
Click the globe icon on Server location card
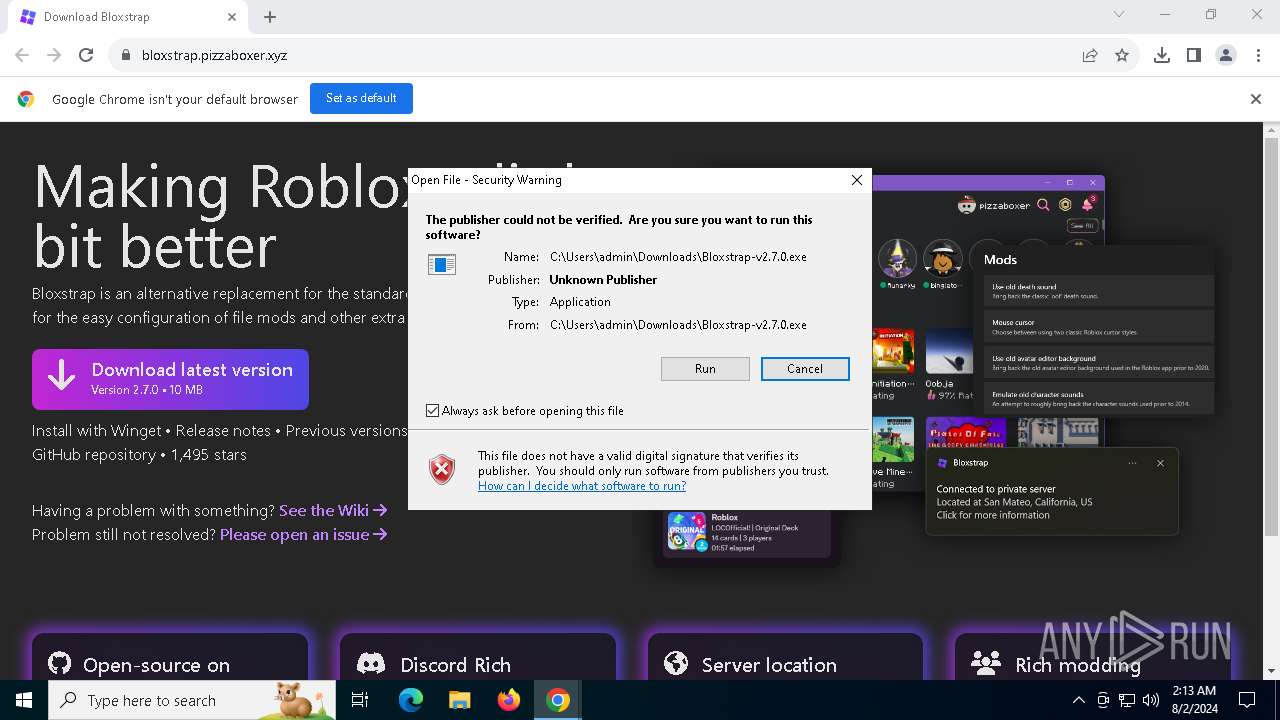[677, 664]
